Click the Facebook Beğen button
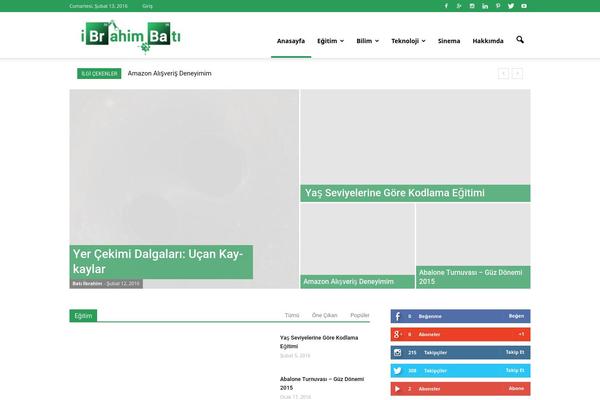 [516, 316]
